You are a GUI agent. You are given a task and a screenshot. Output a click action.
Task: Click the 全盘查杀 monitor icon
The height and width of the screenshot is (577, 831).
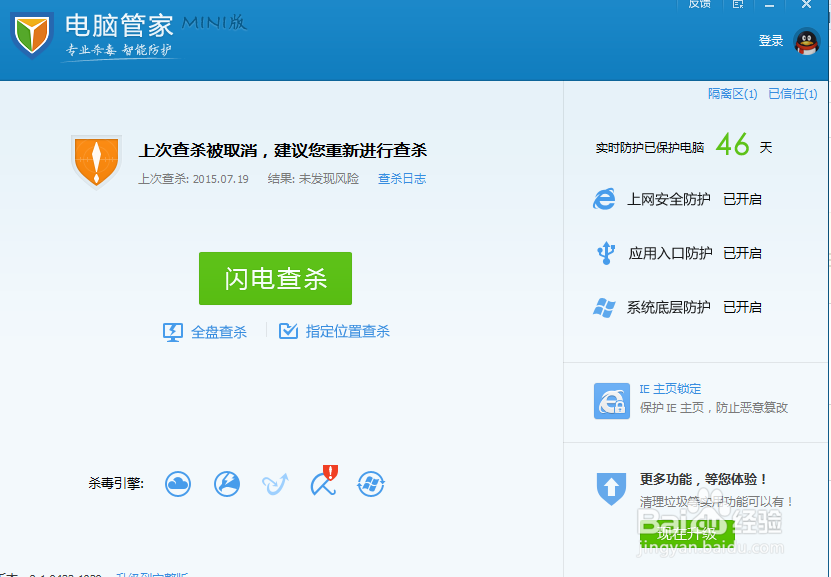tap(173, 332)
